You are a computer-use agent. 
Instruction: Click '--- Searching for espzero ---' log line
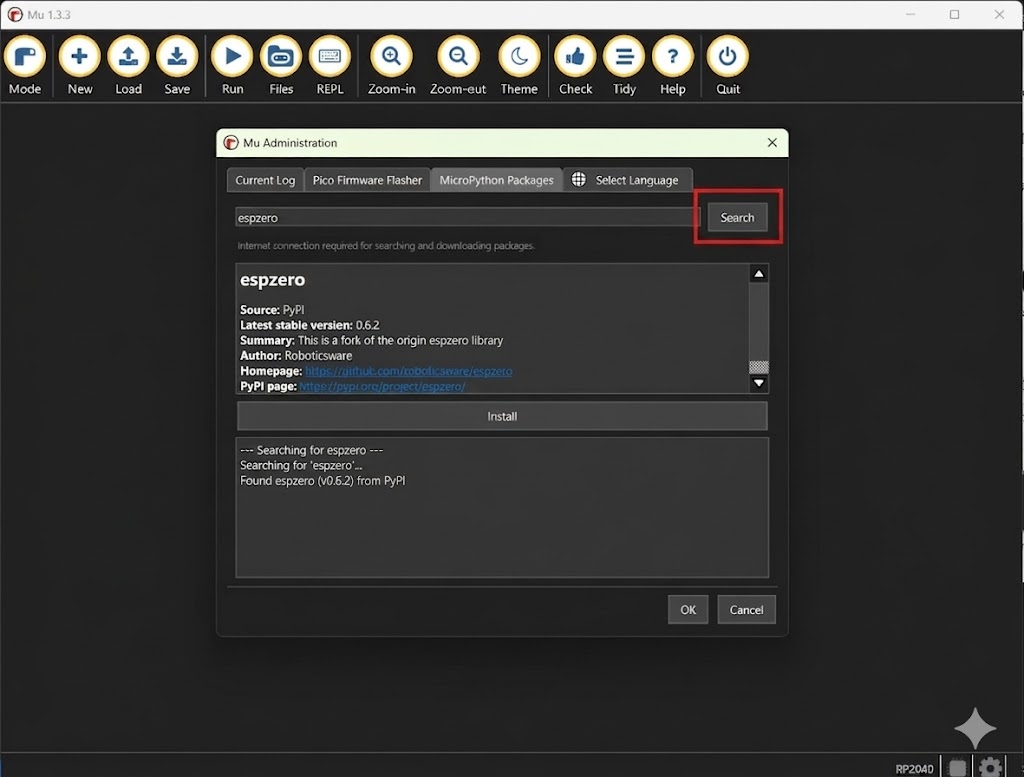pyautogui.click(x=312, y=450)
